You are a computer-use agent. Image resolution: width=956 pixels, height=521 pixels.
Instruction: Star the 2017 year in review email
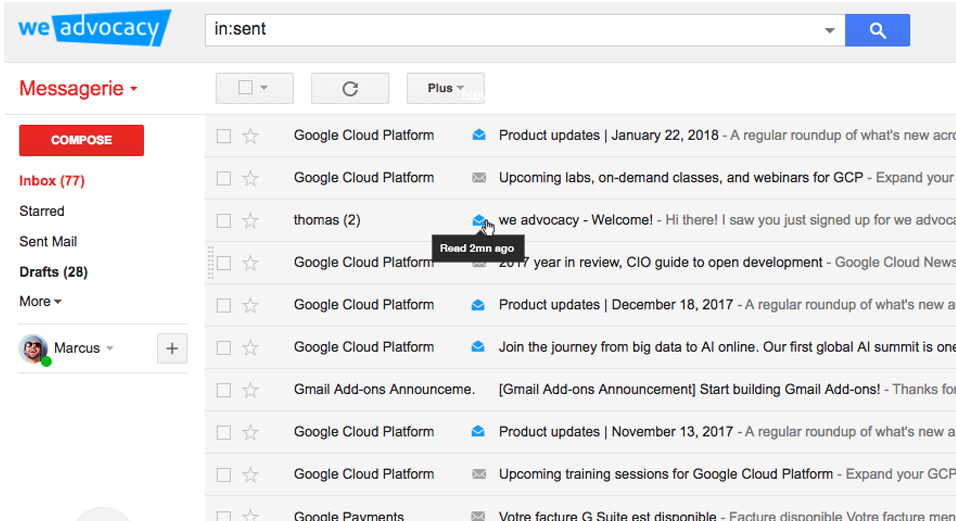coord(250,263)
